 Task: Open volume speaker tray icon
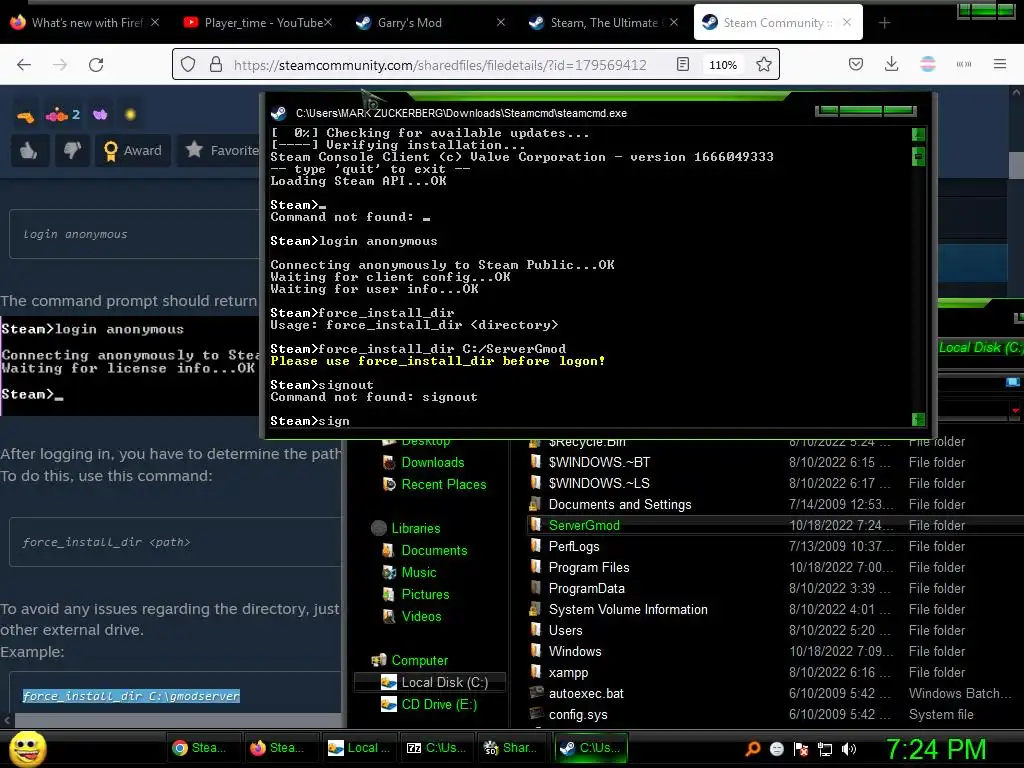(x=849, y=749)
